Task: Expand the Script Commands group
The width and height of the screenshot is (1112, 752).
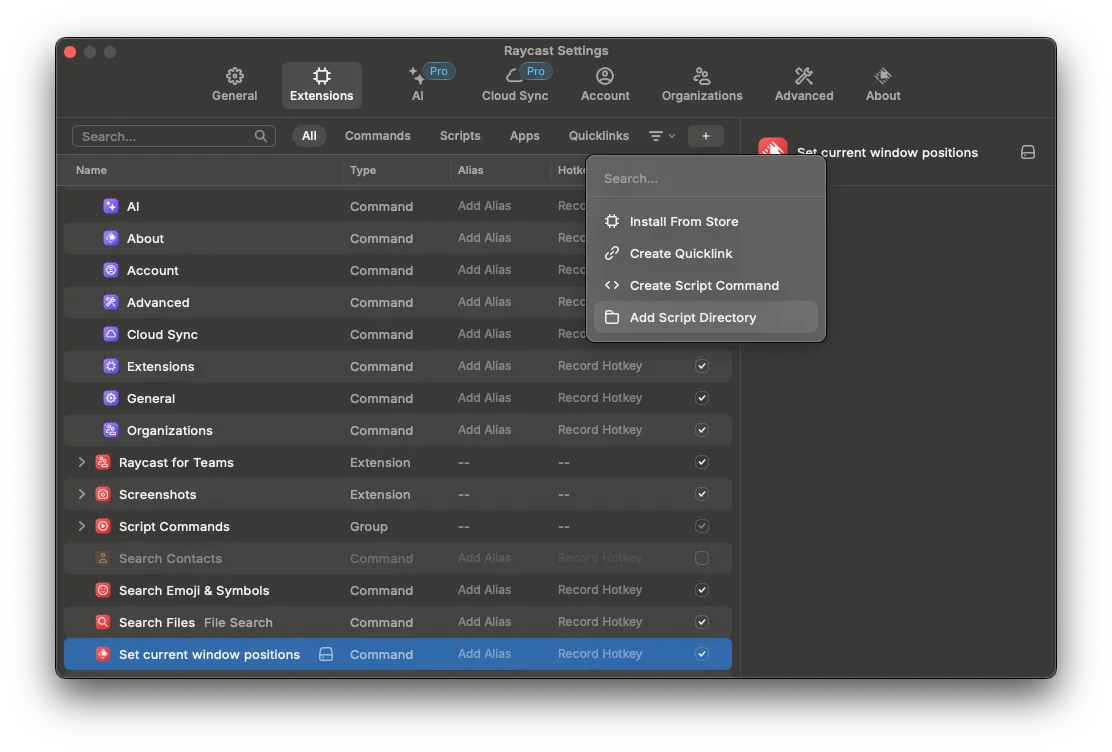Action: click(82, 526)
